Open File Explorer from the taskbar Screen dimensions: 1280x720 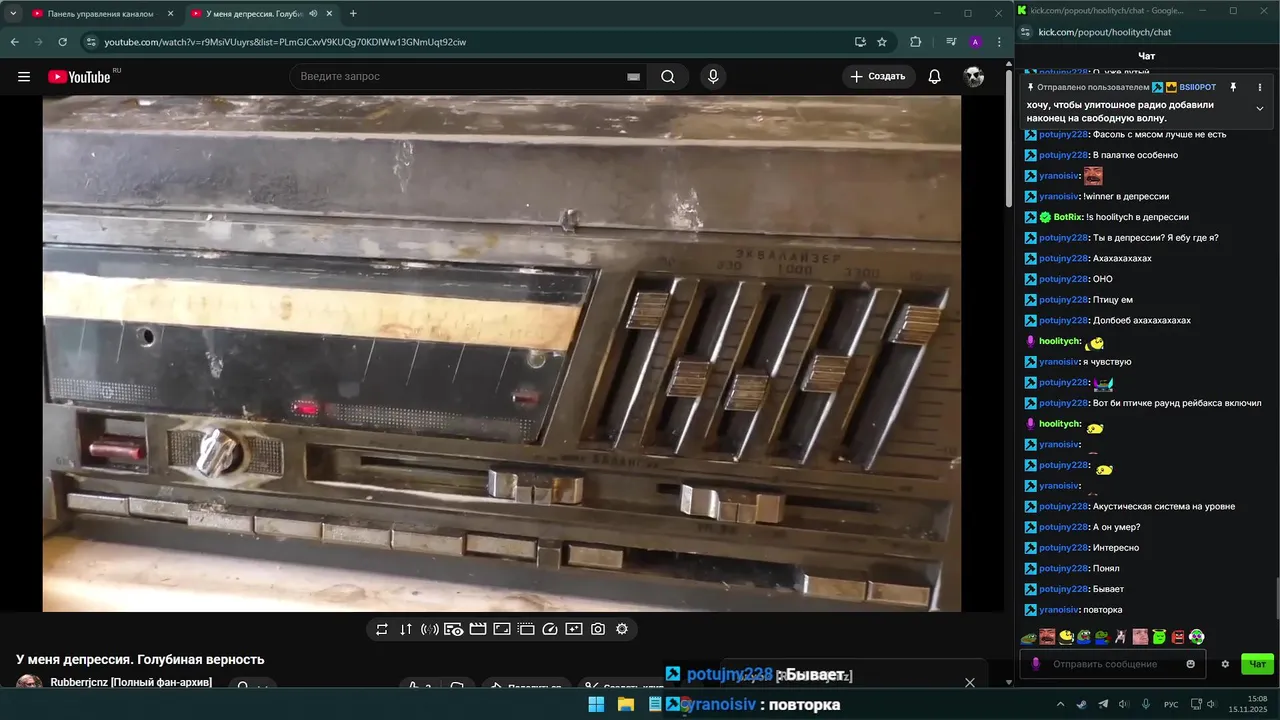pos(626,705)
